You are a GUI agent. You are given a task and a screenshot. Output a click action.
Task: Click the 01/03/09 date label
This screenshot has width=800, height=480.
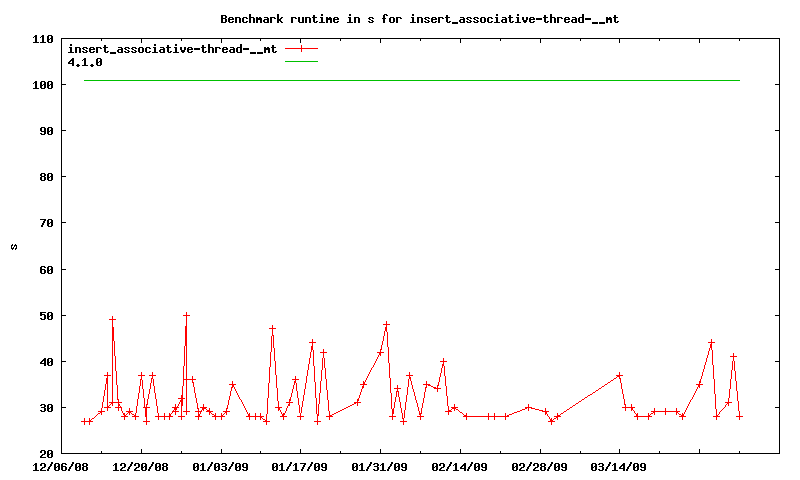tap(221, 466)
